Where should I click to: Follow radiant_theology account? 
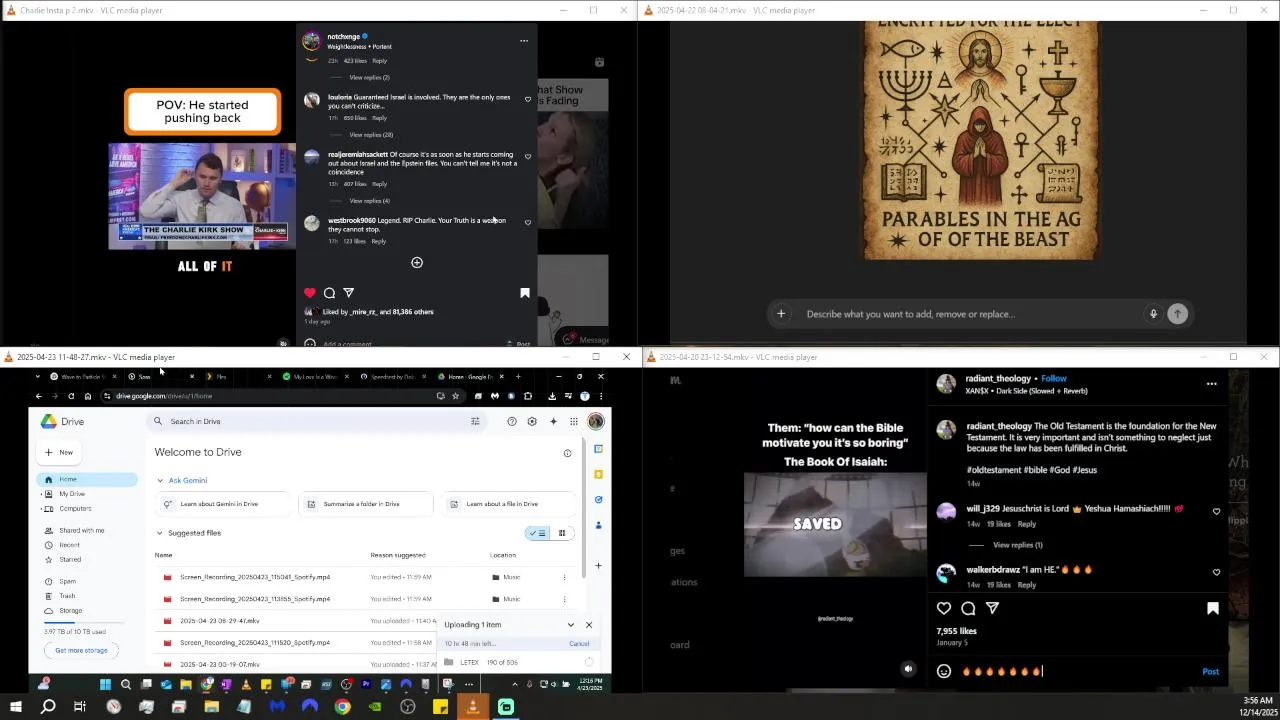coord(1054,379)
